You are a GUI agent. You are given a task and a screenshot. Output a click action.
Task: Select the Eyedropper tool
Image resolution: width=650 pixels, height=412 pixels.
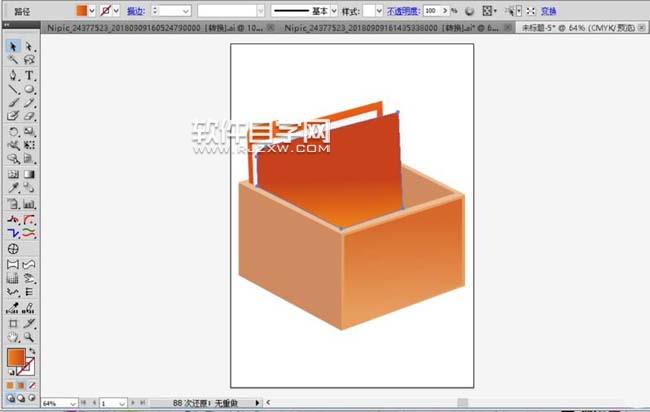[13, 188]
